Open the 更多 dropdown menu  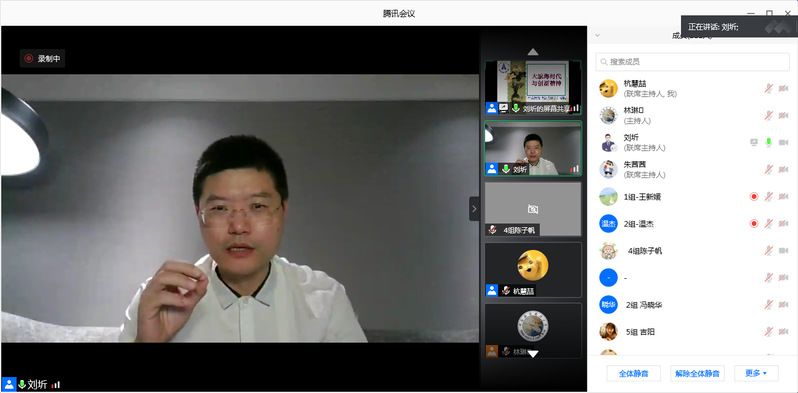756,373
